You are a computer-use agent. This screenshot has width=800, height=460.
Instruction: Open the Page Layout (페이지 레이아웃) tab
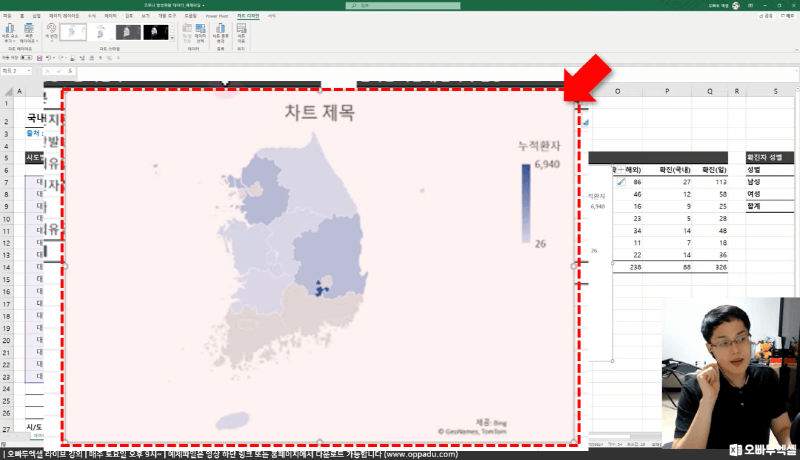(x=64, y=16)
